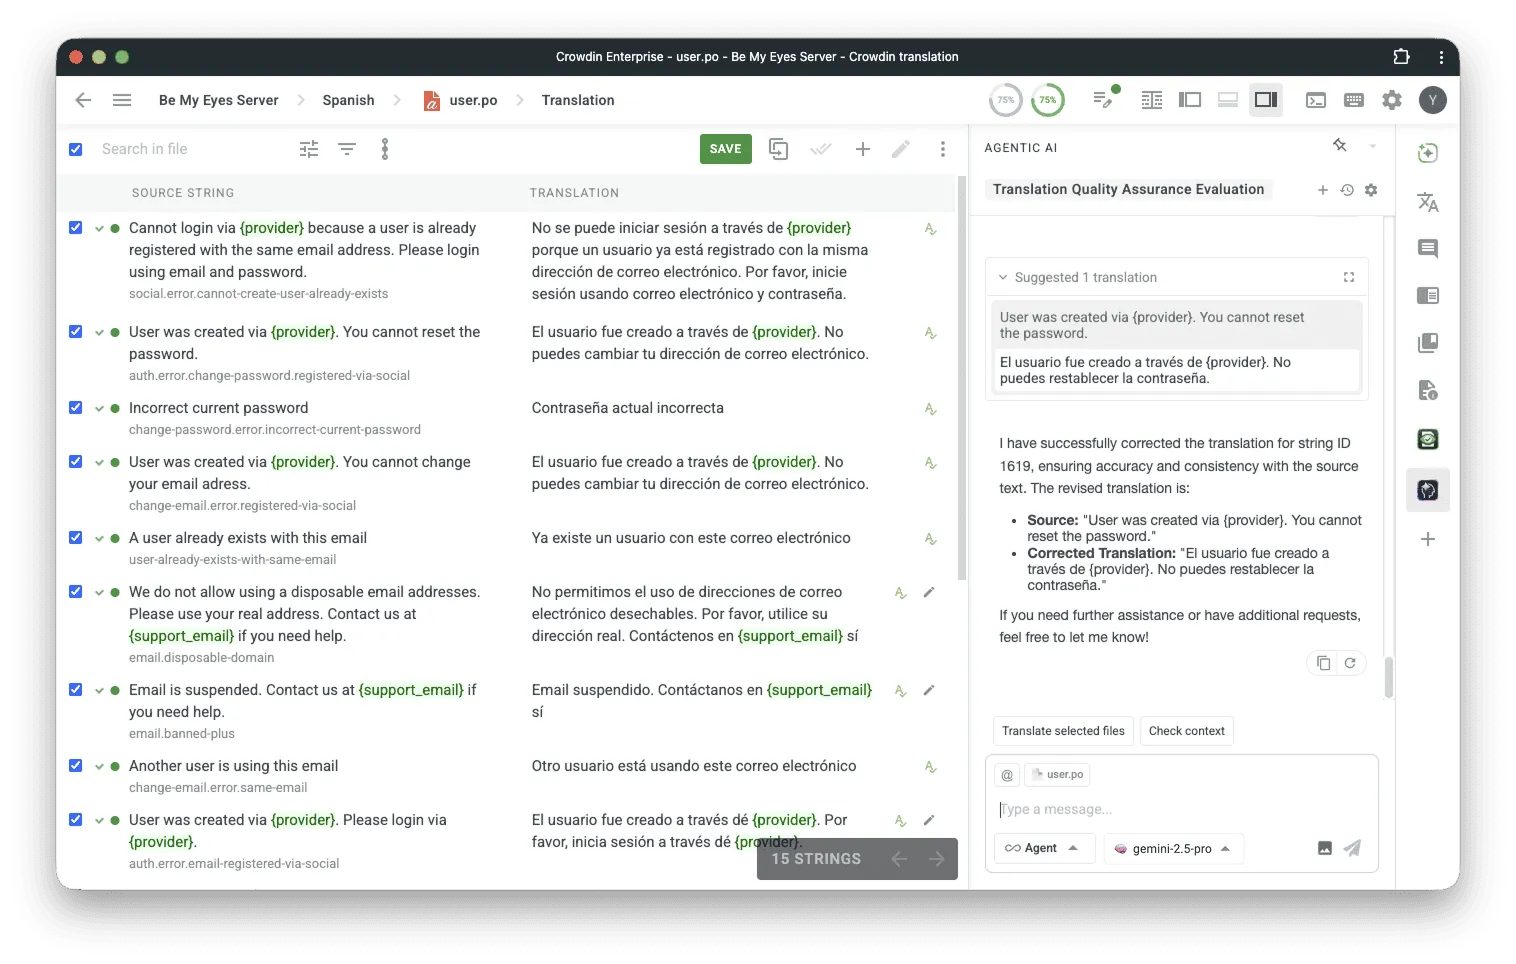Open the filter strings icon

pos(347,149)
